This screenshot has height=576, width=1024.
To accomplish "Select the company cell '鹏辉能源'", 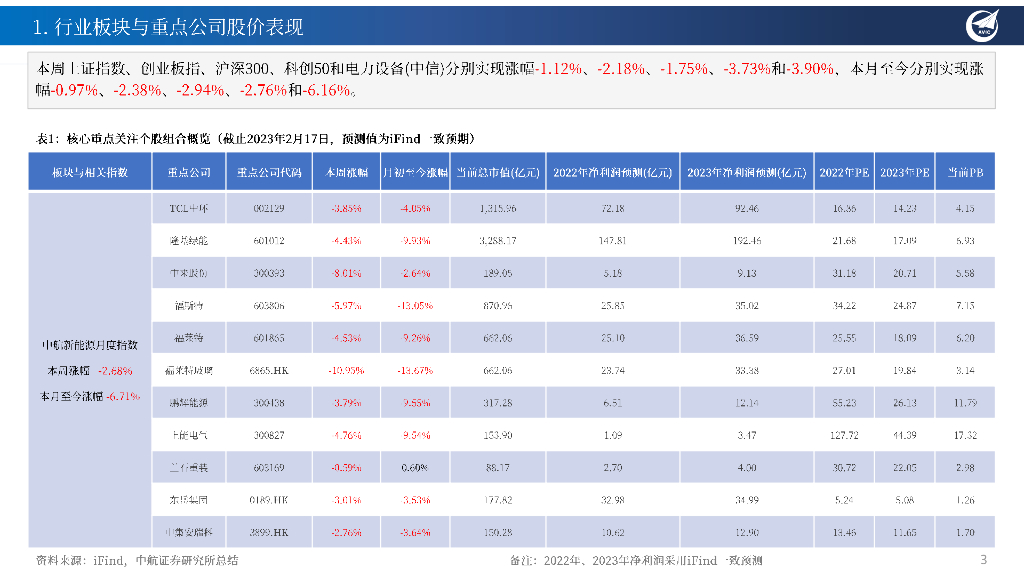I will [189, 403].
